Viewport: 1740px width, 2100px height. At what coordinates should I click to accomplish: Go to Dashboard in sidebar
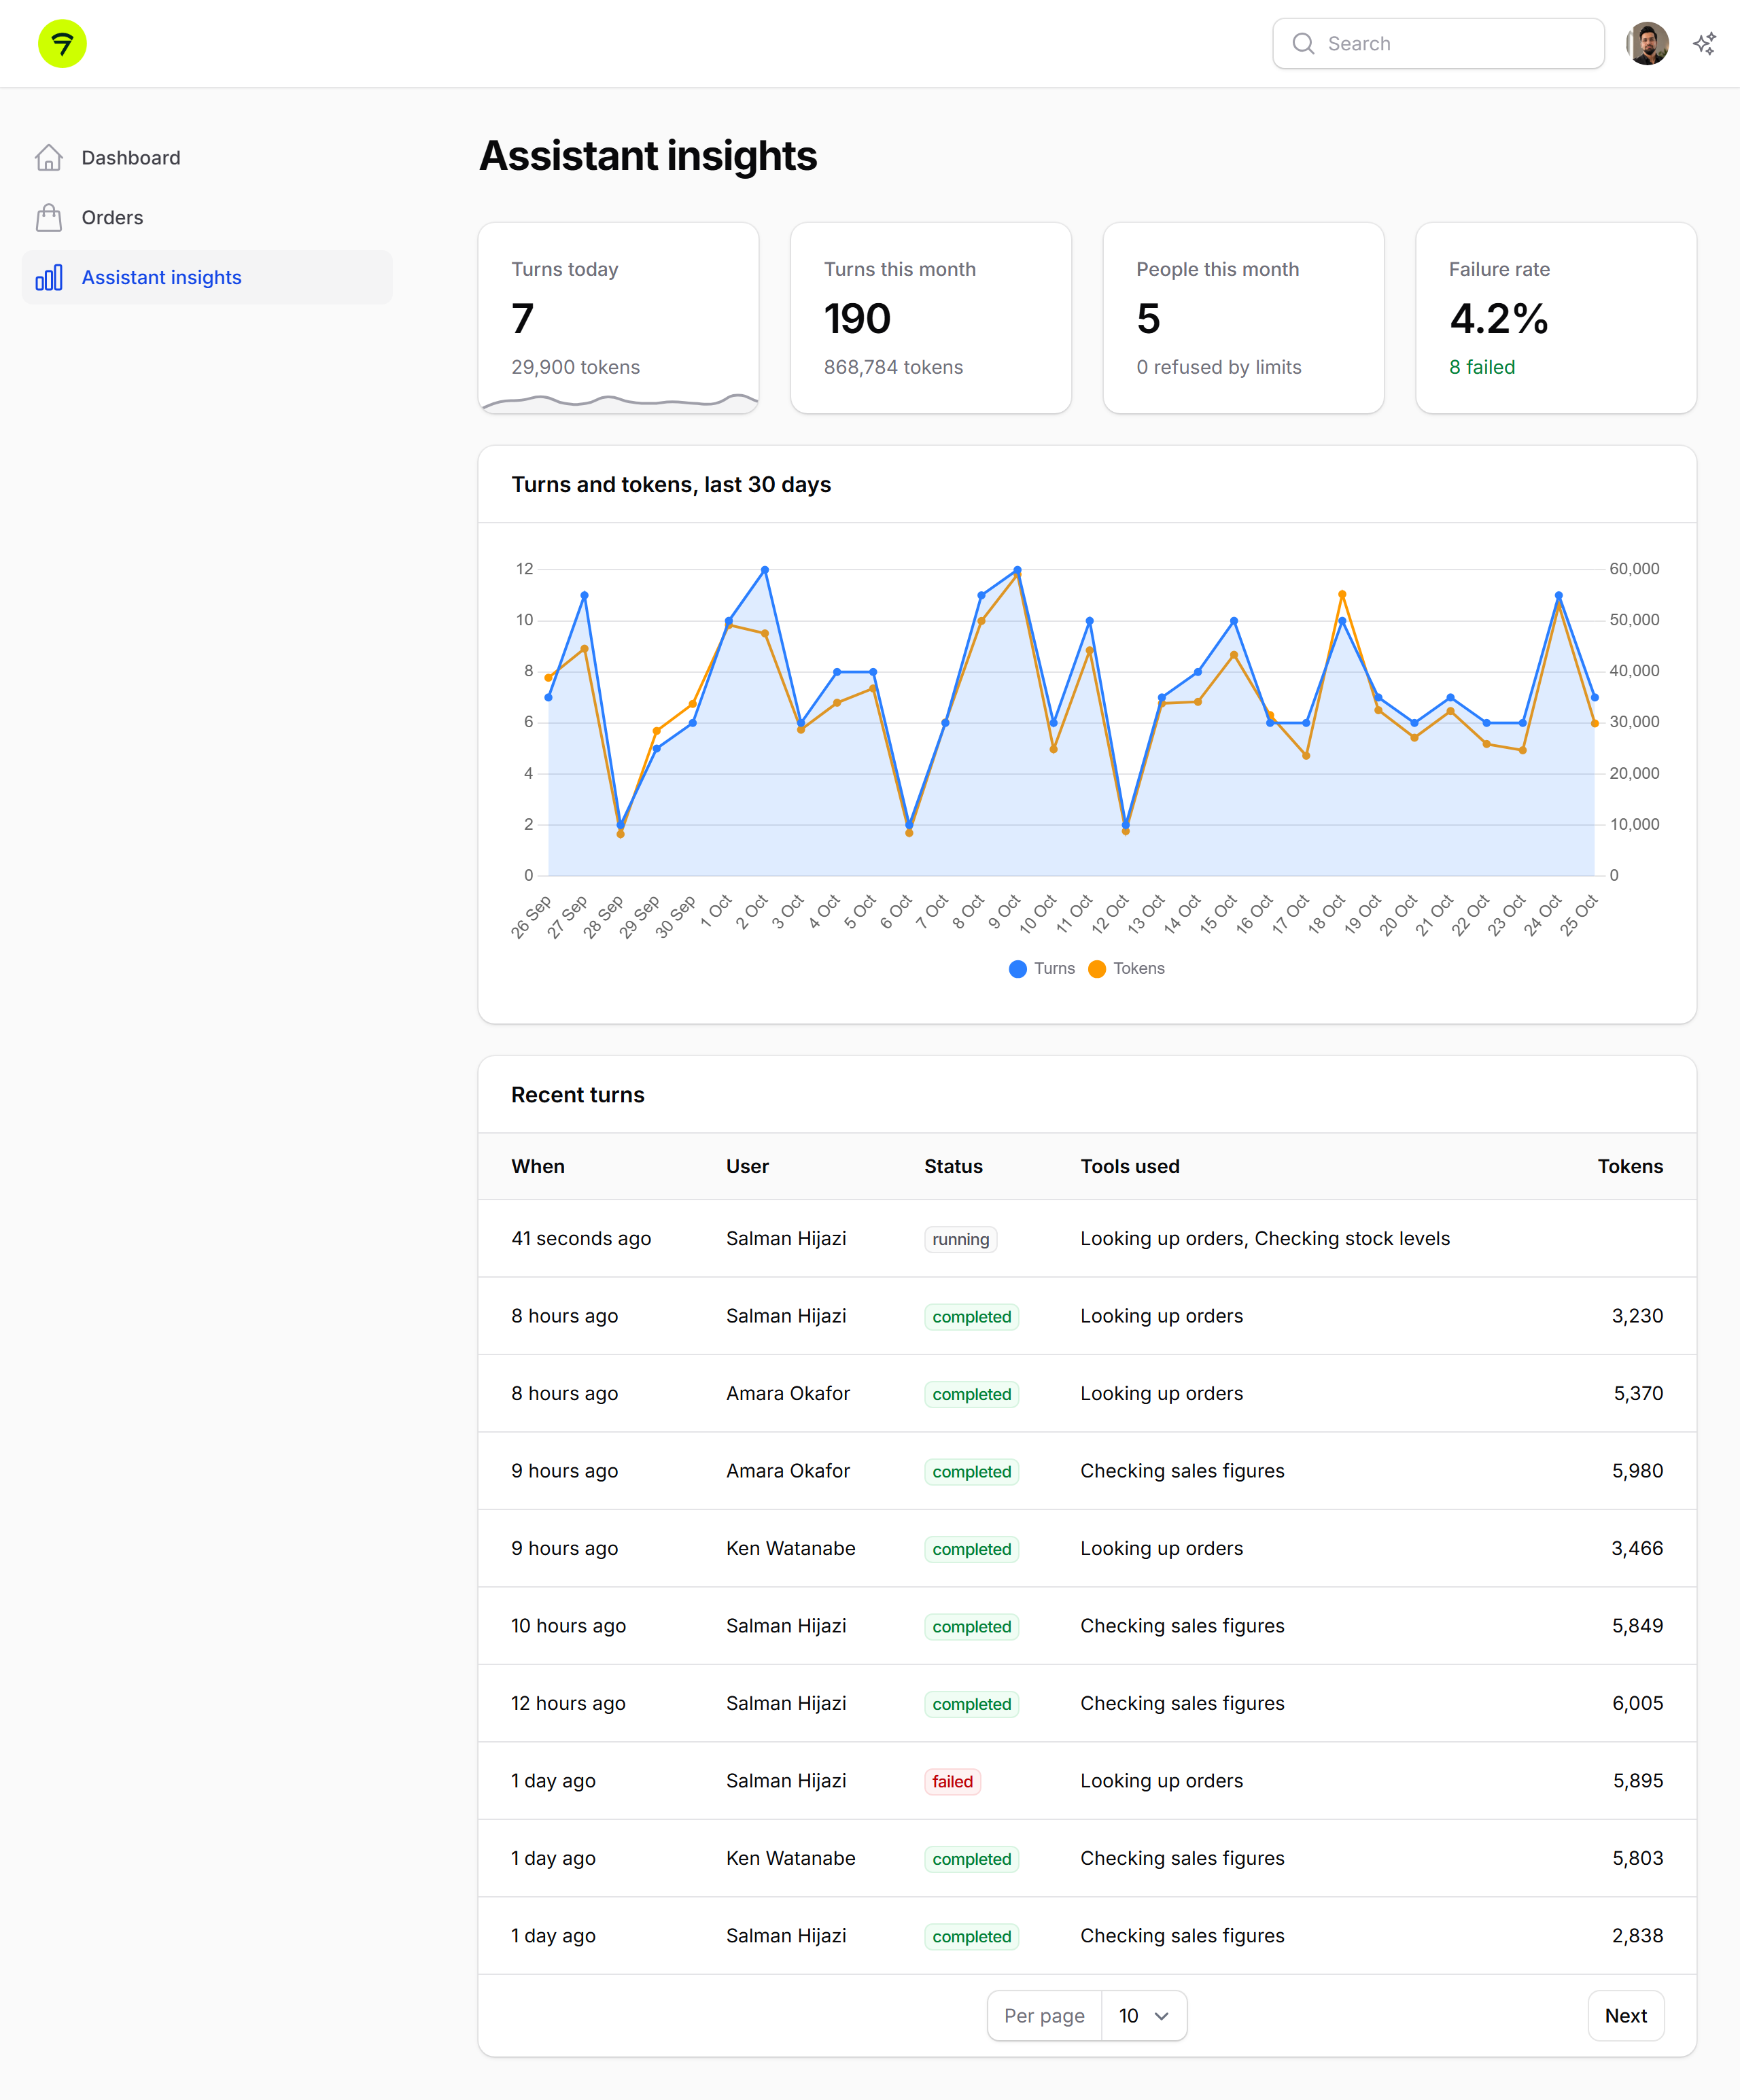[207, 158]
